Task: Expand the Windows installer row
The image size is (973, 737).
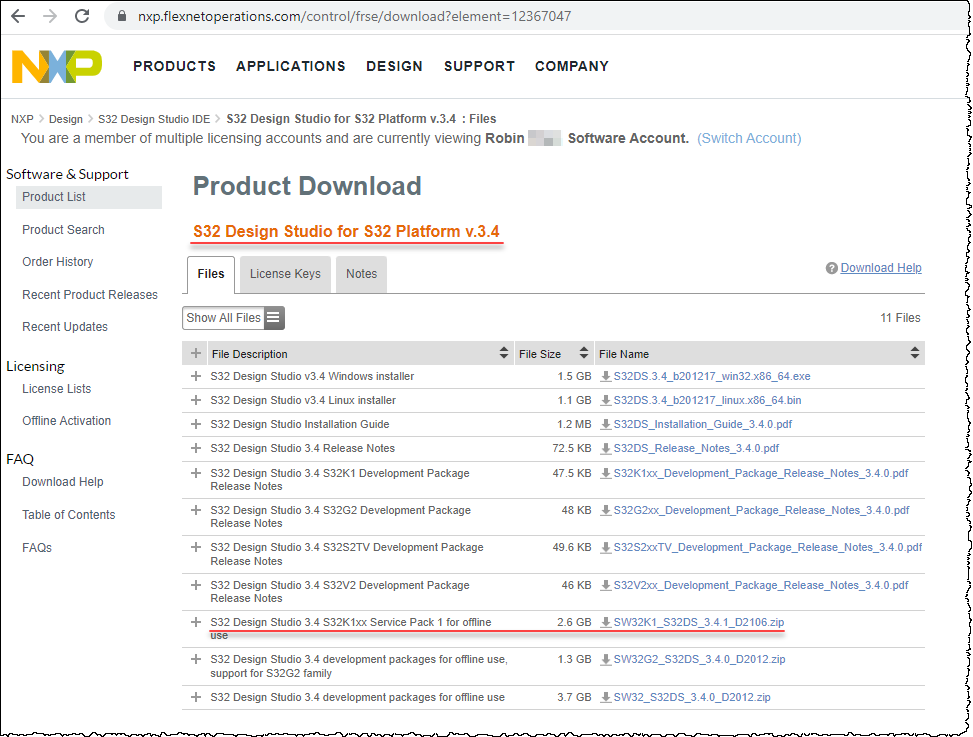Action: click(195, 376)
